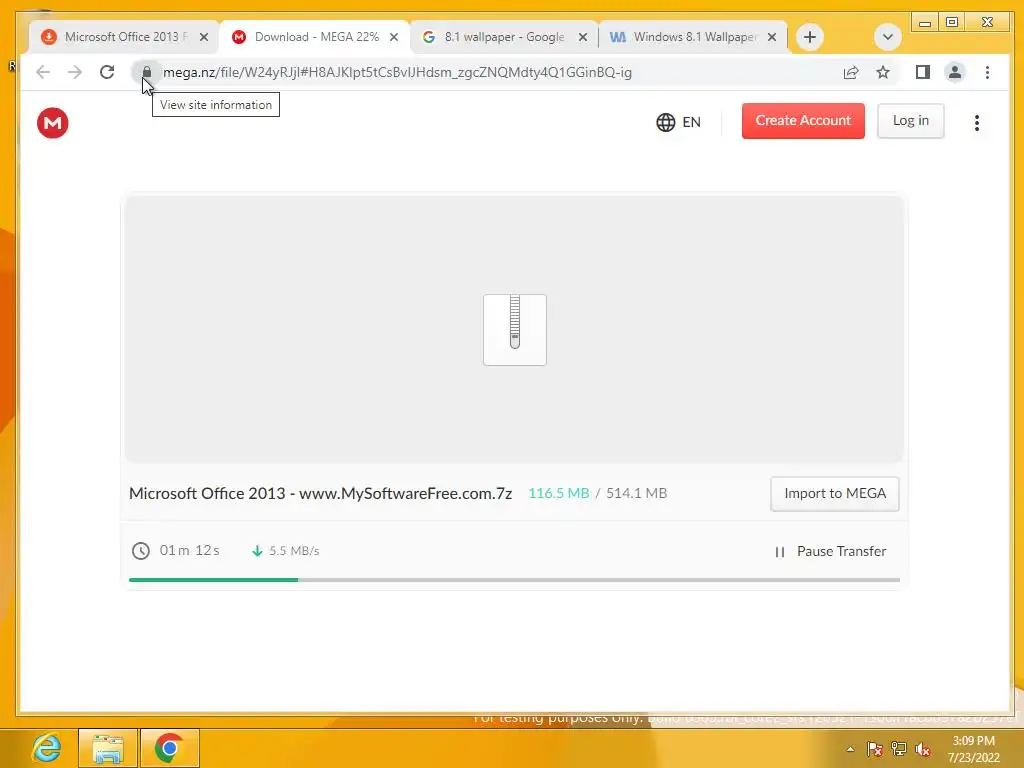
Task: Close the Windows 8.1 Wallpaper tab
Action: pos(772,37)
